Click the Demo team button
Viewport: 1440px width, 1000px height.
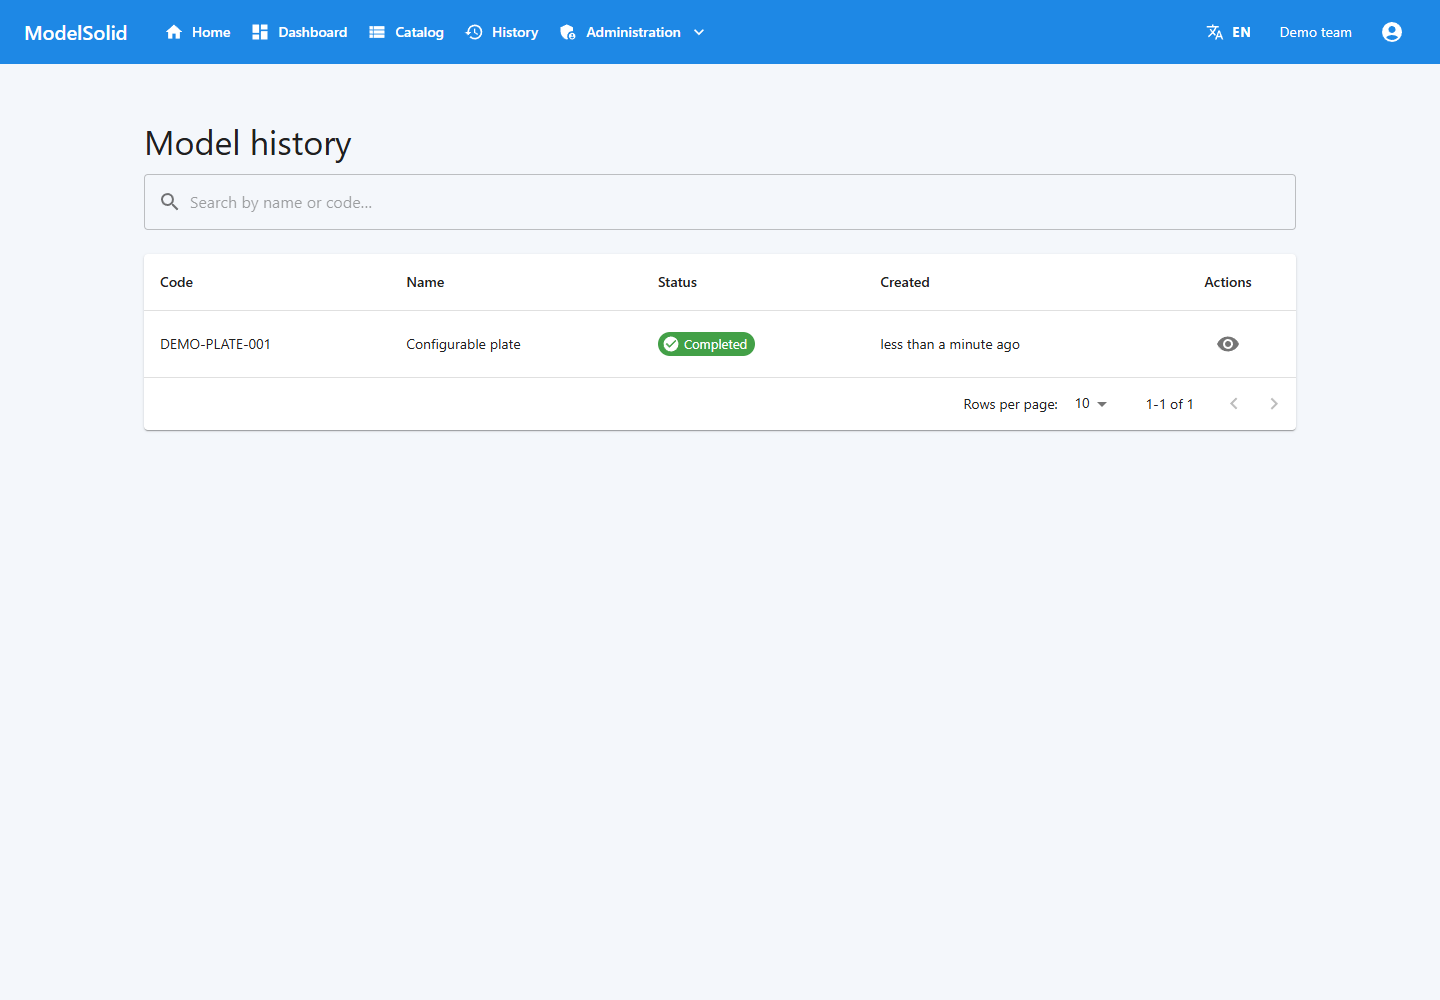(1315, 32)
